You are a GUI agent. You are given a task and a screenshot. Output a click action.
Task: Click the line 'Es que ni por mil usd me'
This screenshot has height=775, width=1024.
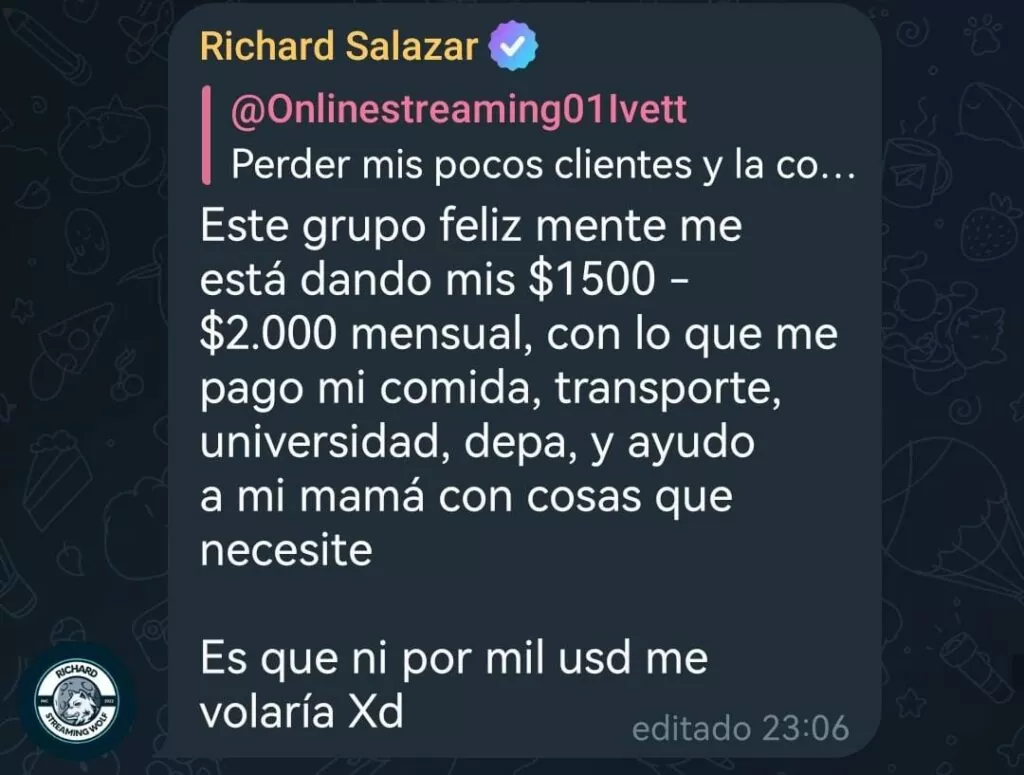tap(454, 657)
